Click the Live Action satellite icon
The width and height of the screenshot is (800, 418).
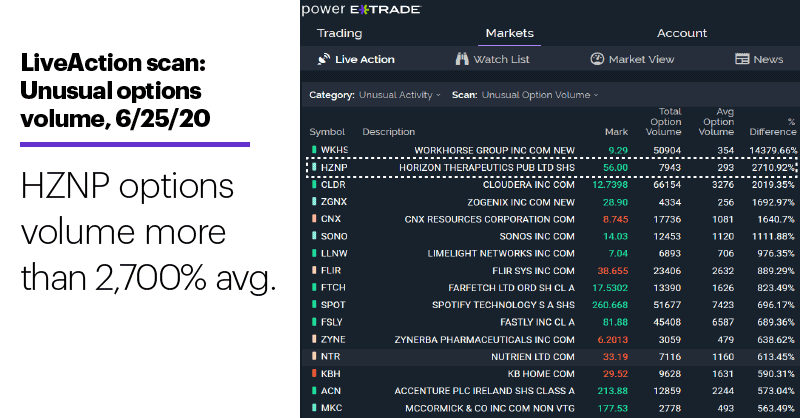tap(323, 59)
